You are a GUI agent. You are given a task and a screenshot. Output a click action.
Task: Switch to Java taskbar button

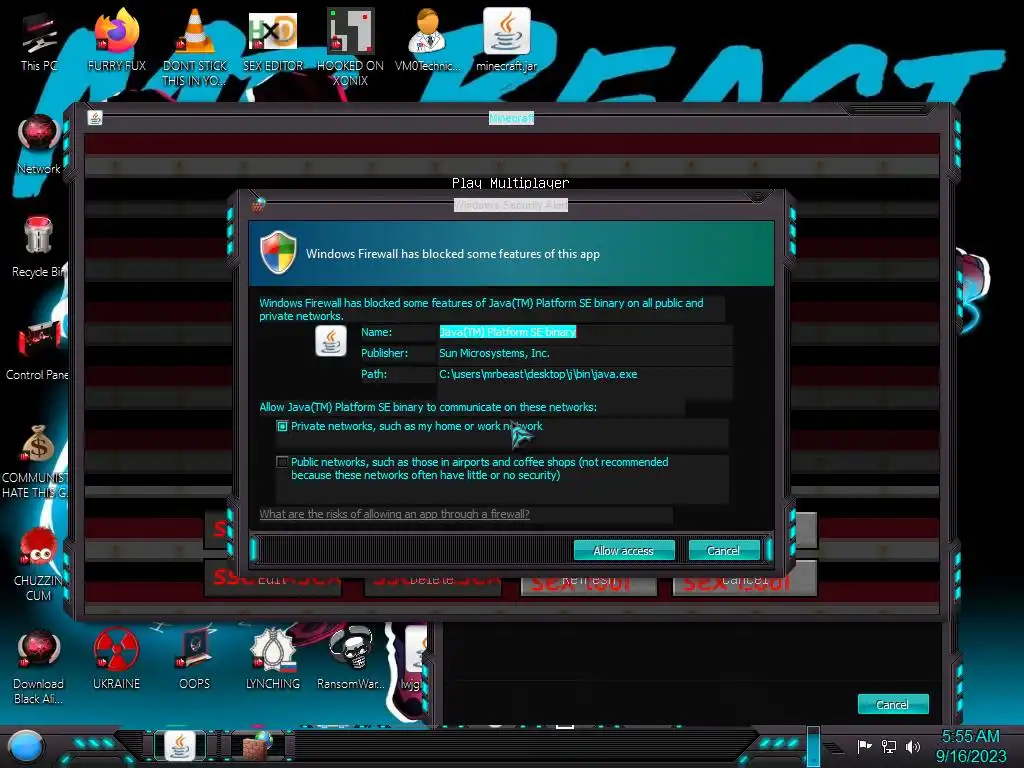[x=180, y=745]
